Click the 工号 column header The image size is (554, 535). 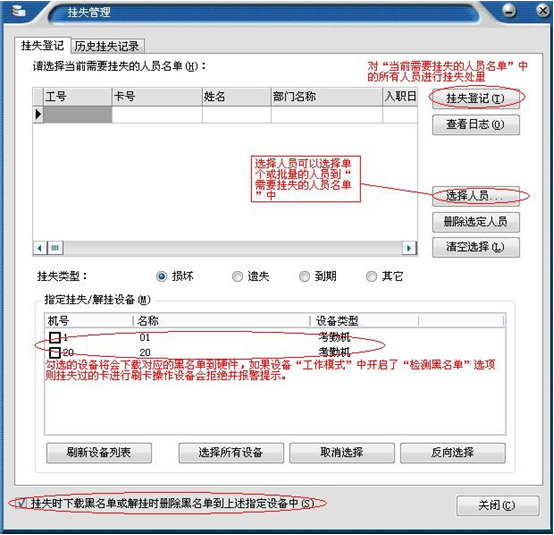[77, 96]
